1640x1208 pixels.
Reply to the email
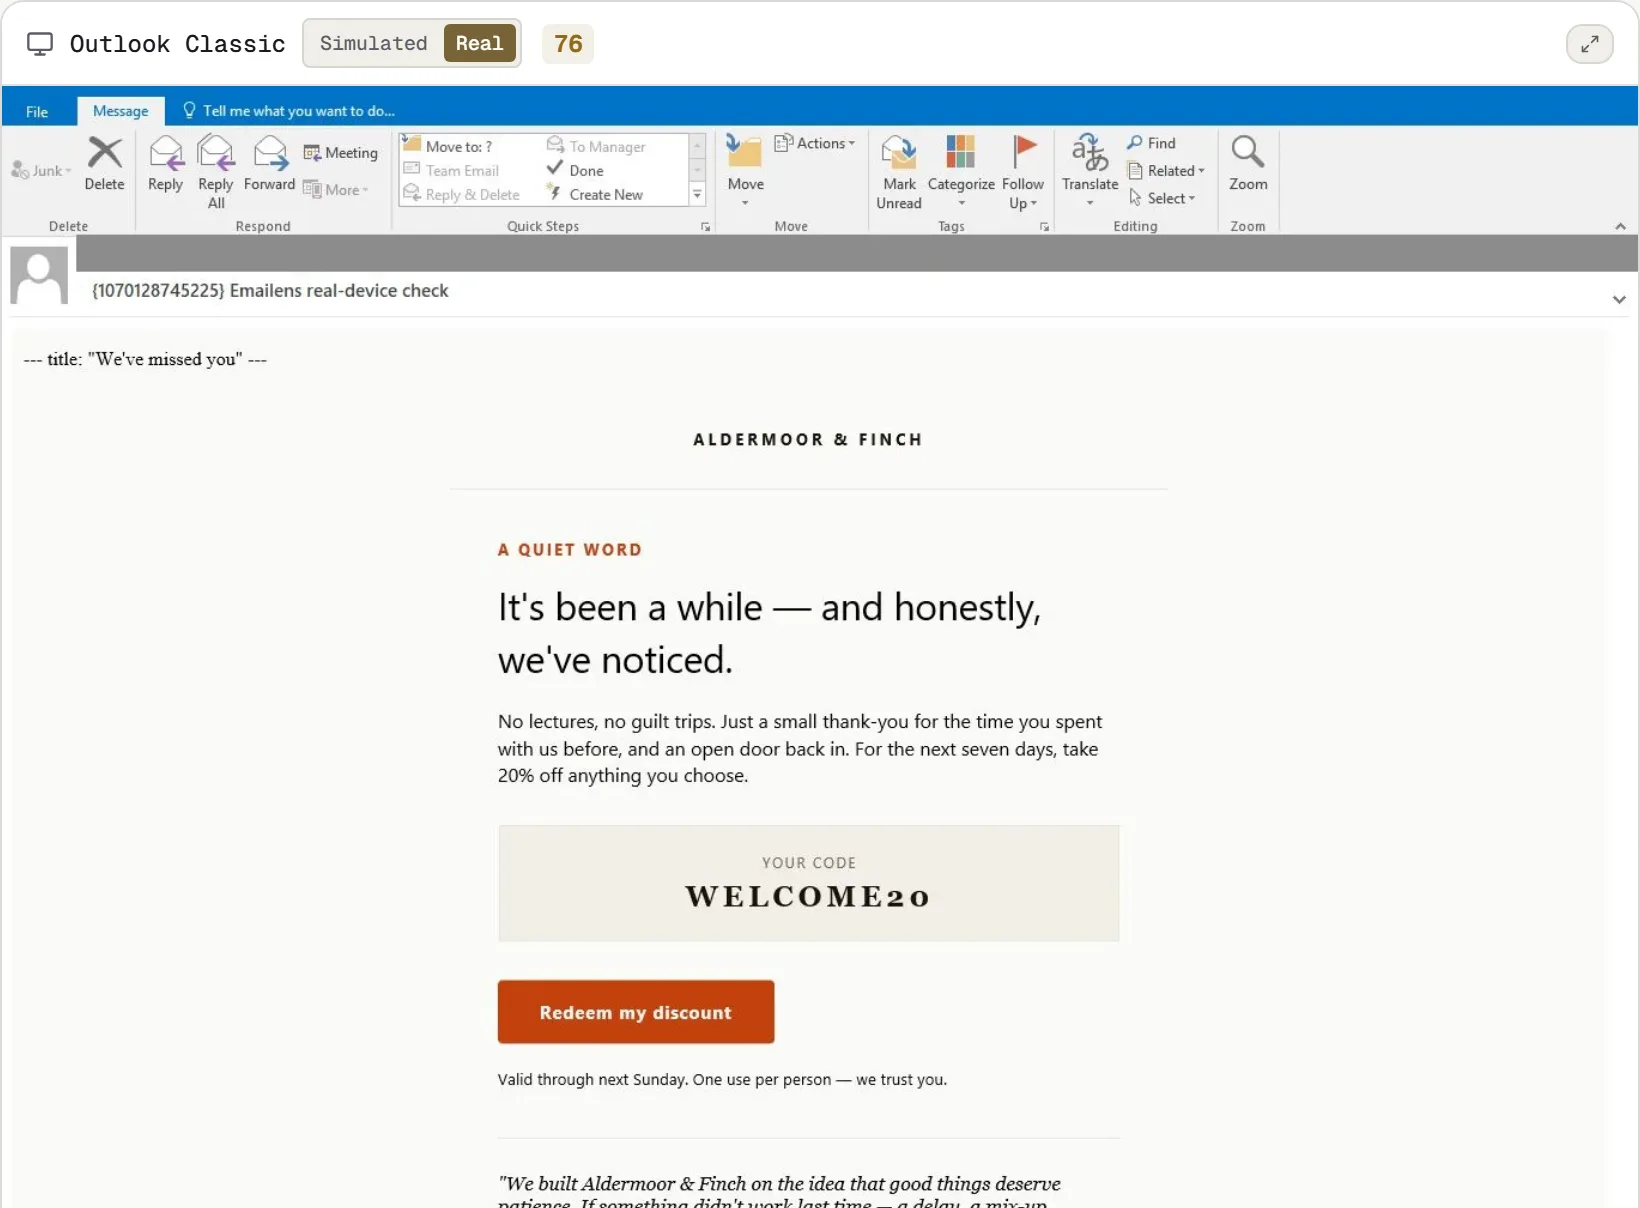[165, 163]
